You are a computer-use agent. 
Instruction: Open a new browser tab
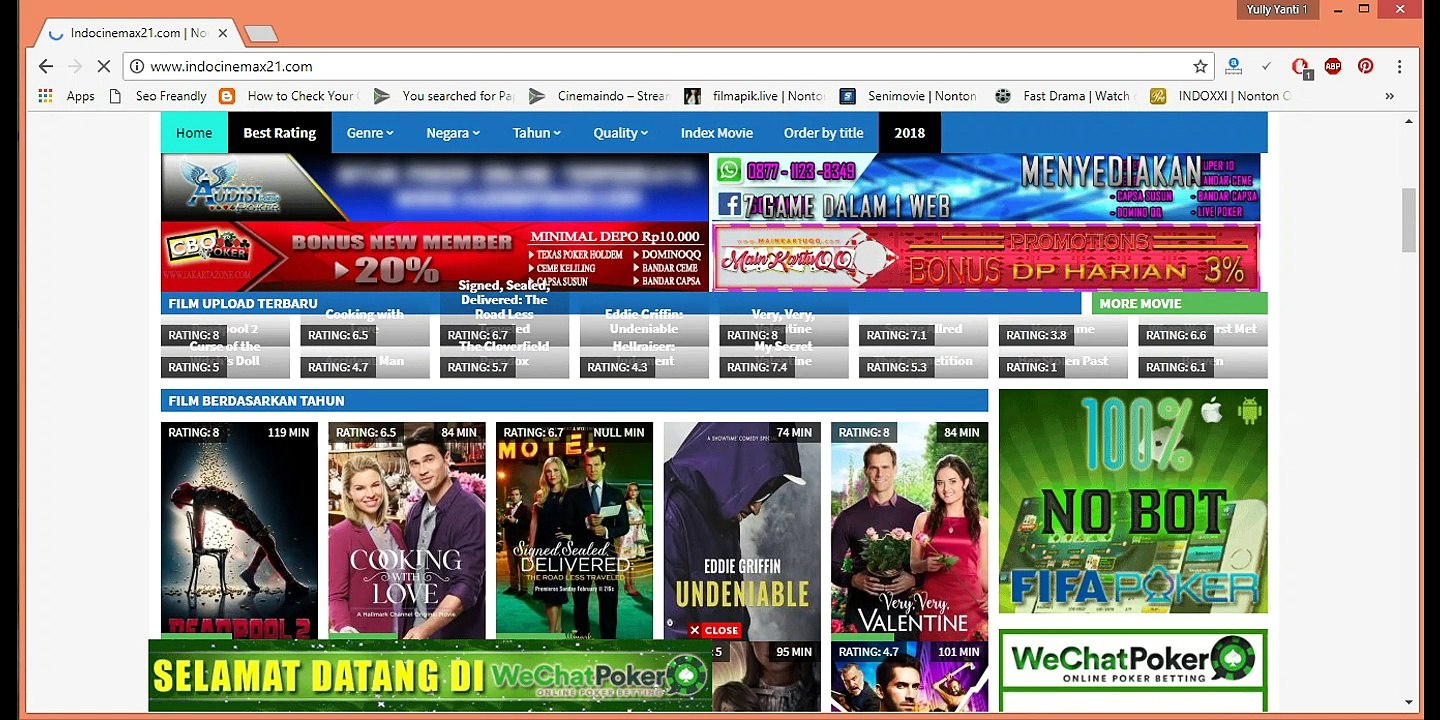click(261, 34)
